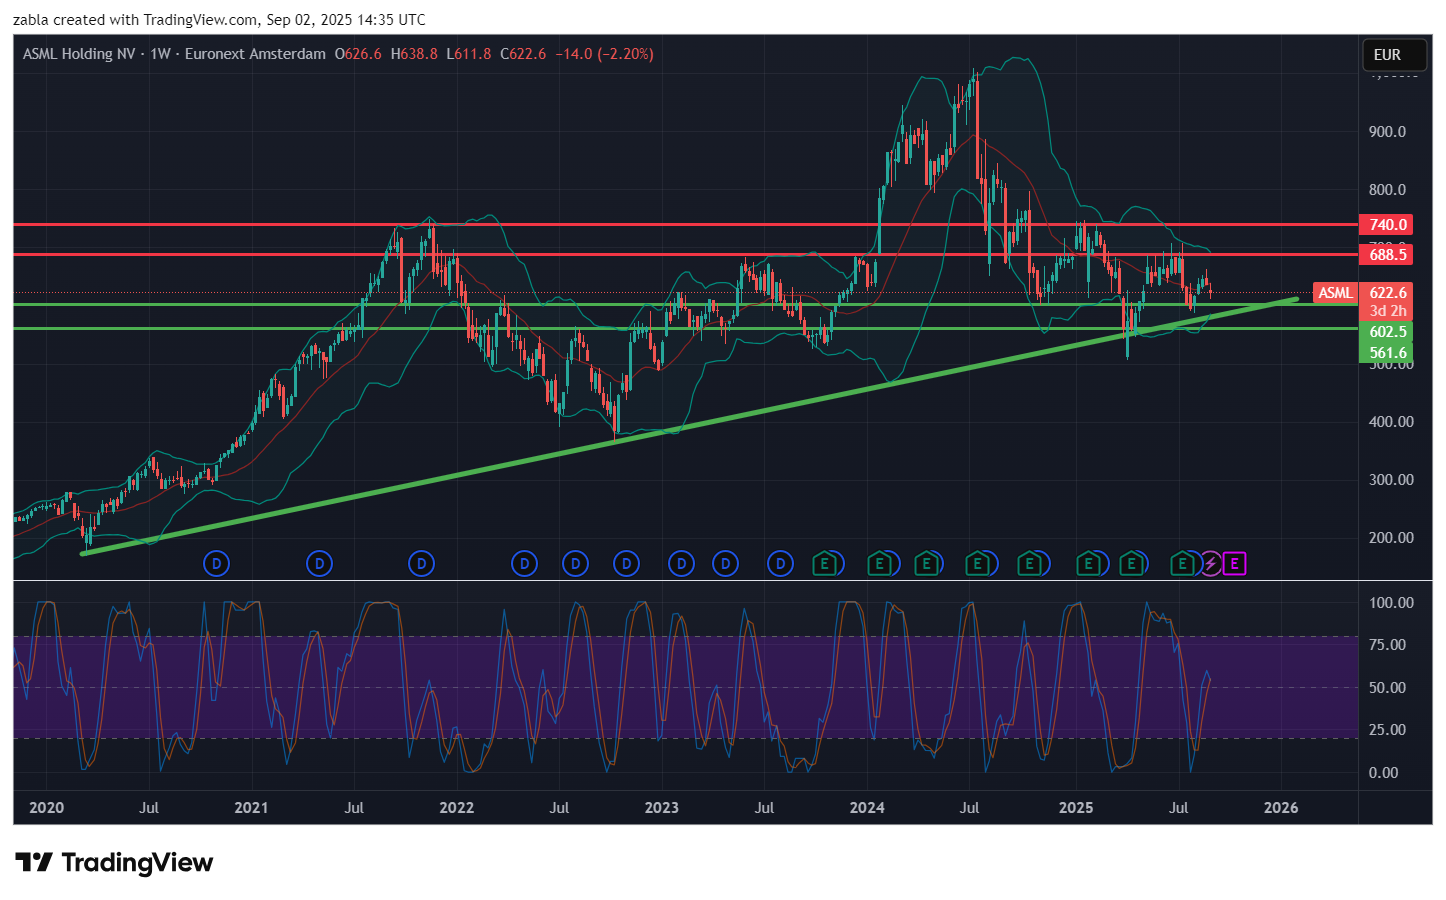Click the 2022 label on time axis
This screenshot has height=900, width=1446.
tap(457, 808)
